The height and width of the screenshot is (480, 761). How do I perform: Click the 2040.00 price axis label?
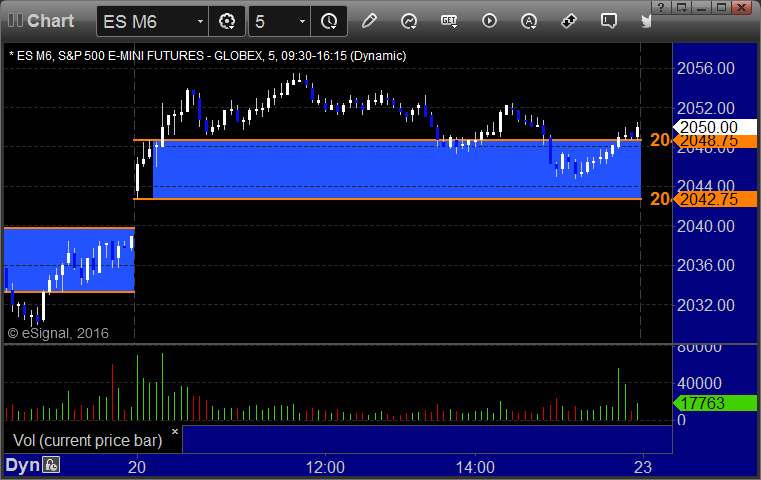pos(706,226)
